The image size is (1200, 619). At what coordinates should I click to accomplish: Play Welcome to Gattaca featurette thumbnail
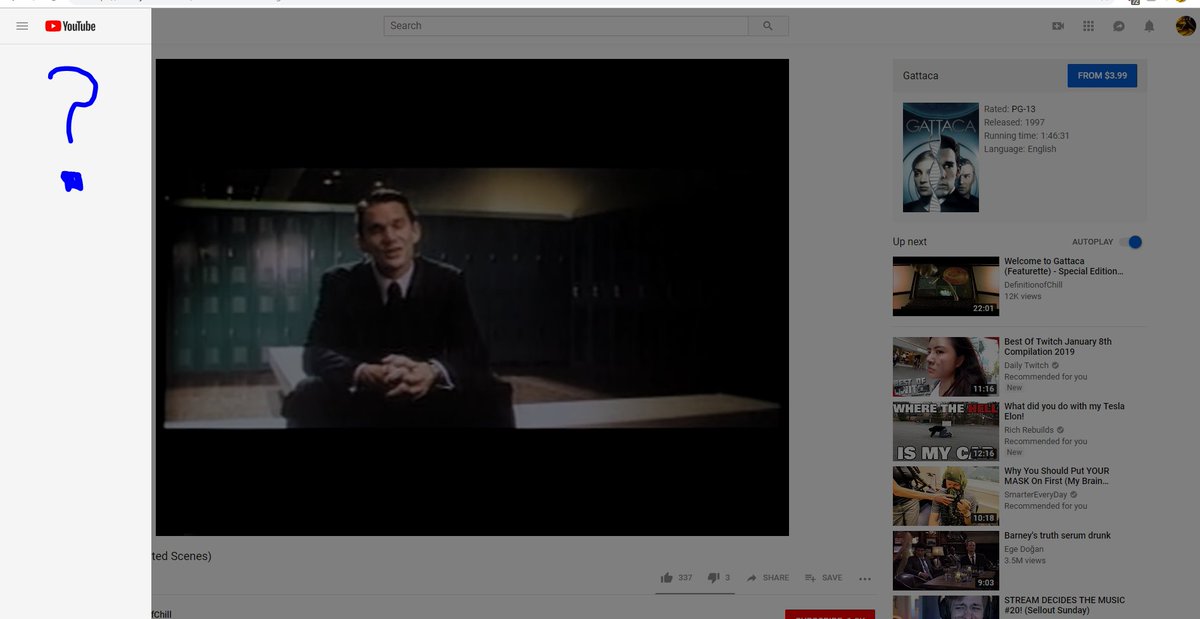point(946,287)
